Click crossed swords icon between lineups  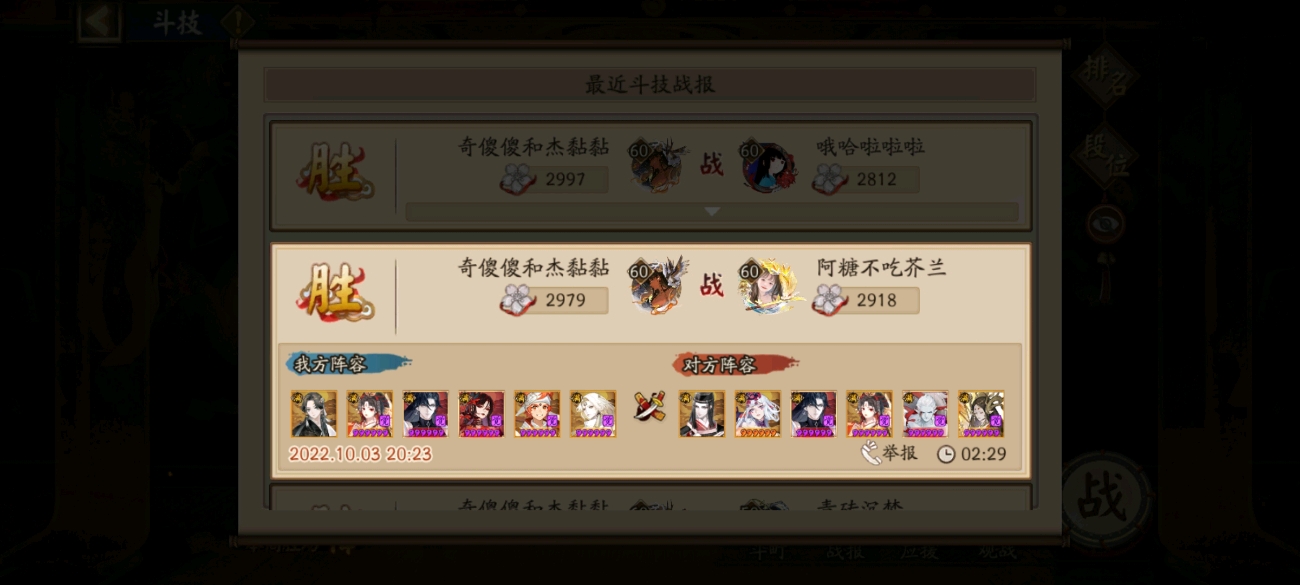649,405
